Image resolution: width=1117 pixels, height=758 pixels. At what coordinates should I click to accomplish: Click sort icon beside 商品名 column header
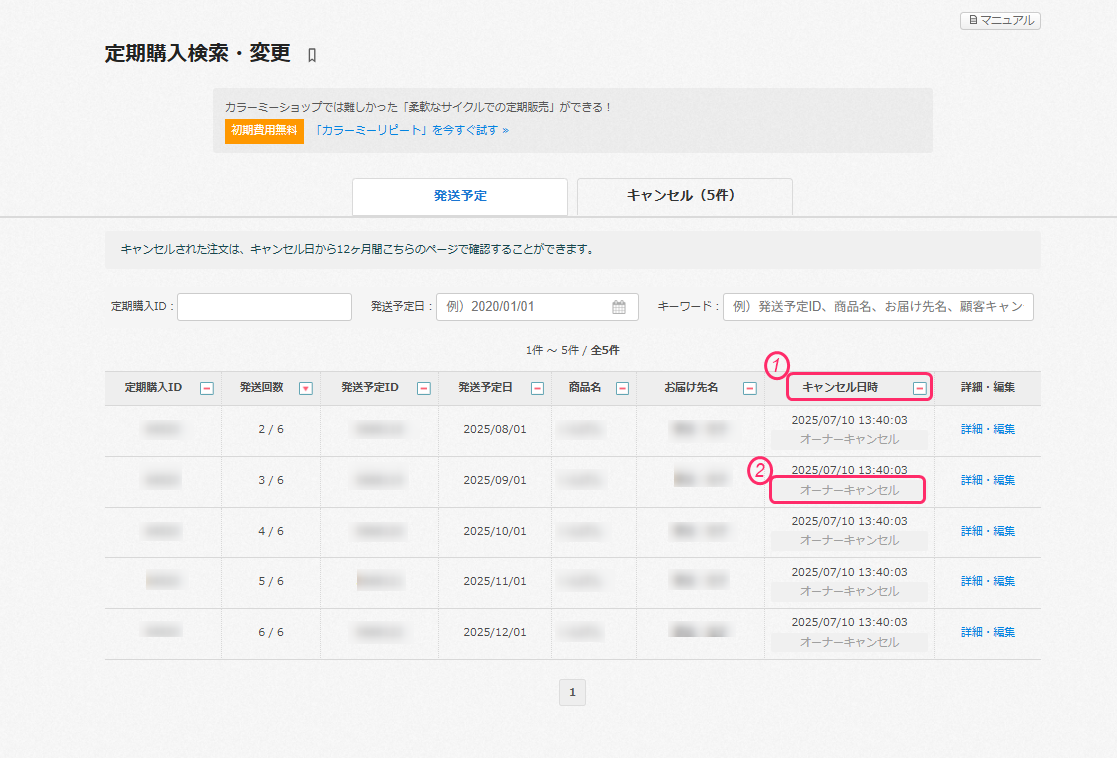point(622,388)
